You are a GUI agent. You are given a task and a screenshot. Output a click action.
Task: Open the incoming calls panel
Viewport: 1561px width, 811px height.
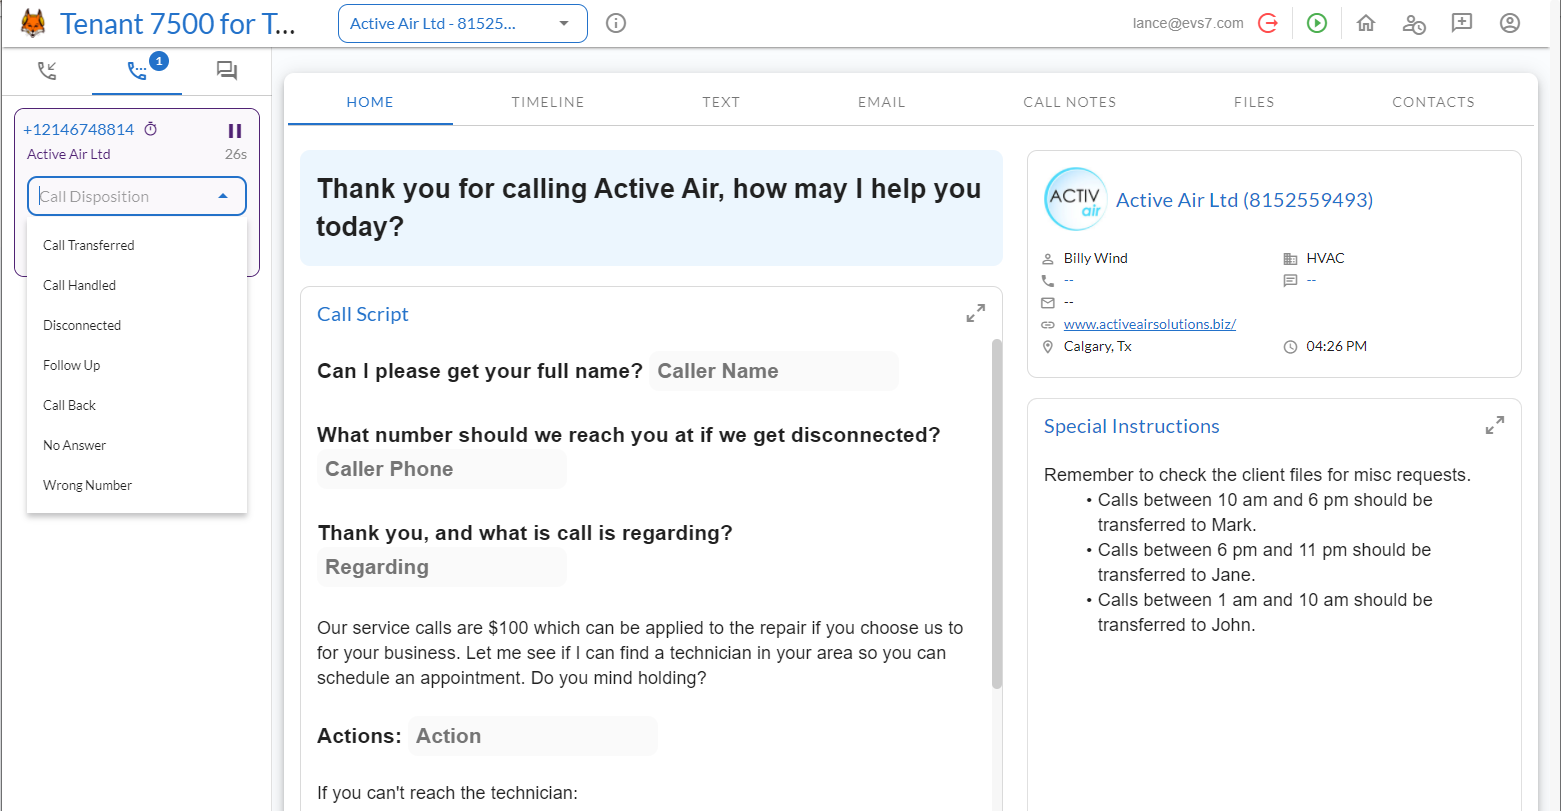click(47, 70)
